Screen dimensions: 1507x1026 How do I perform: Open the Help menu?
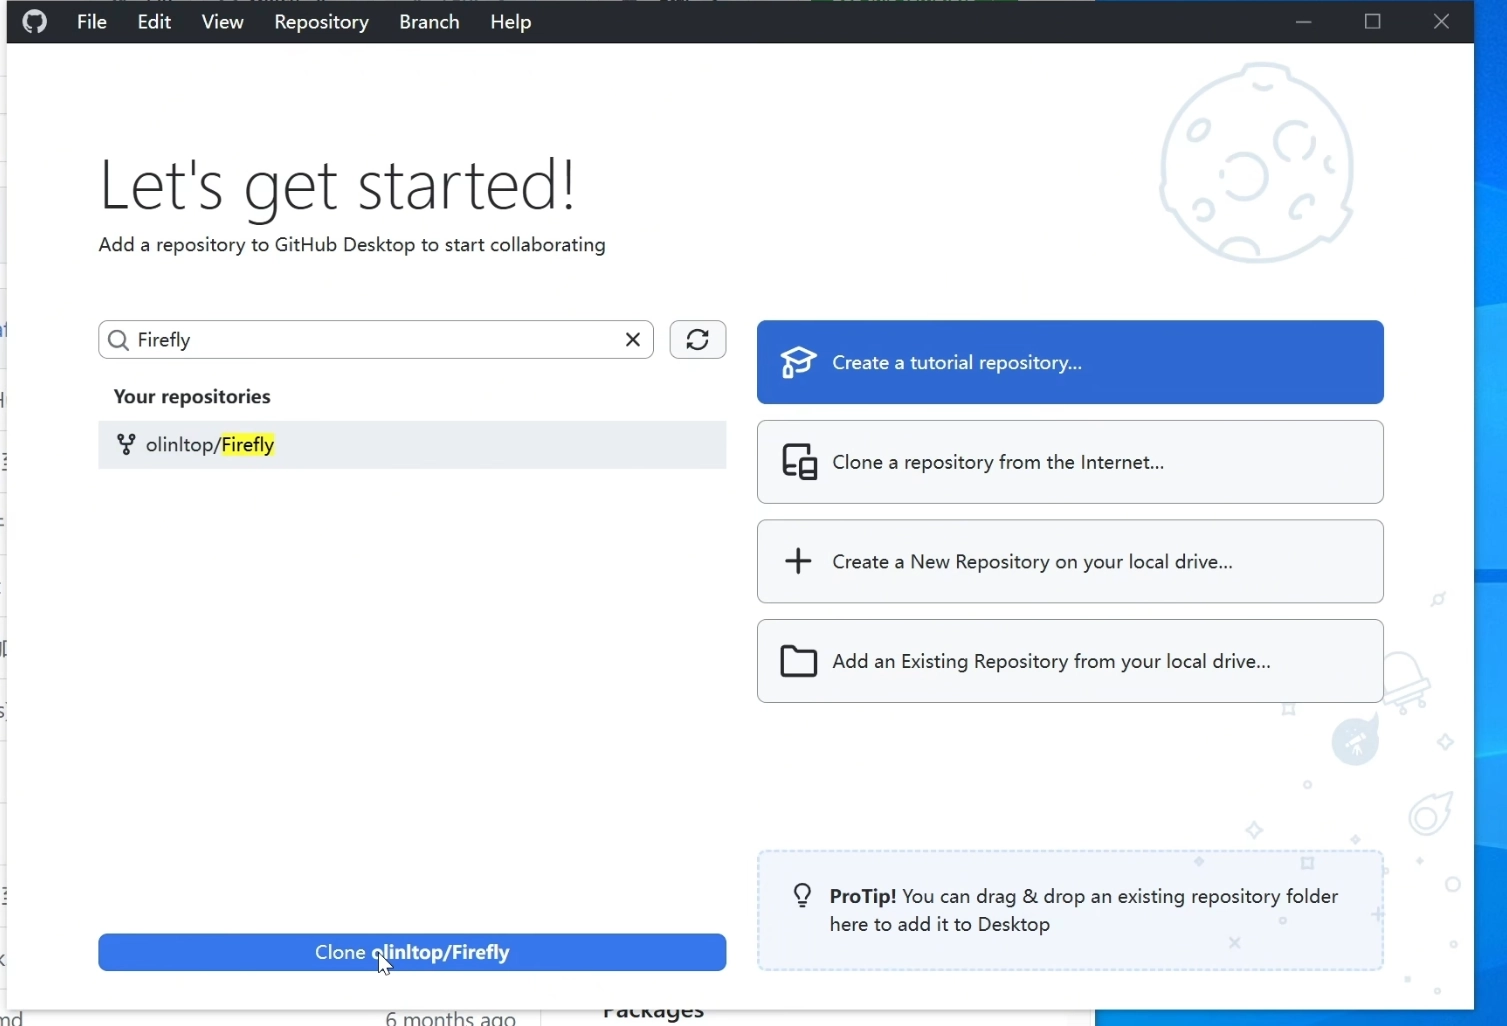tap(510, 22)
